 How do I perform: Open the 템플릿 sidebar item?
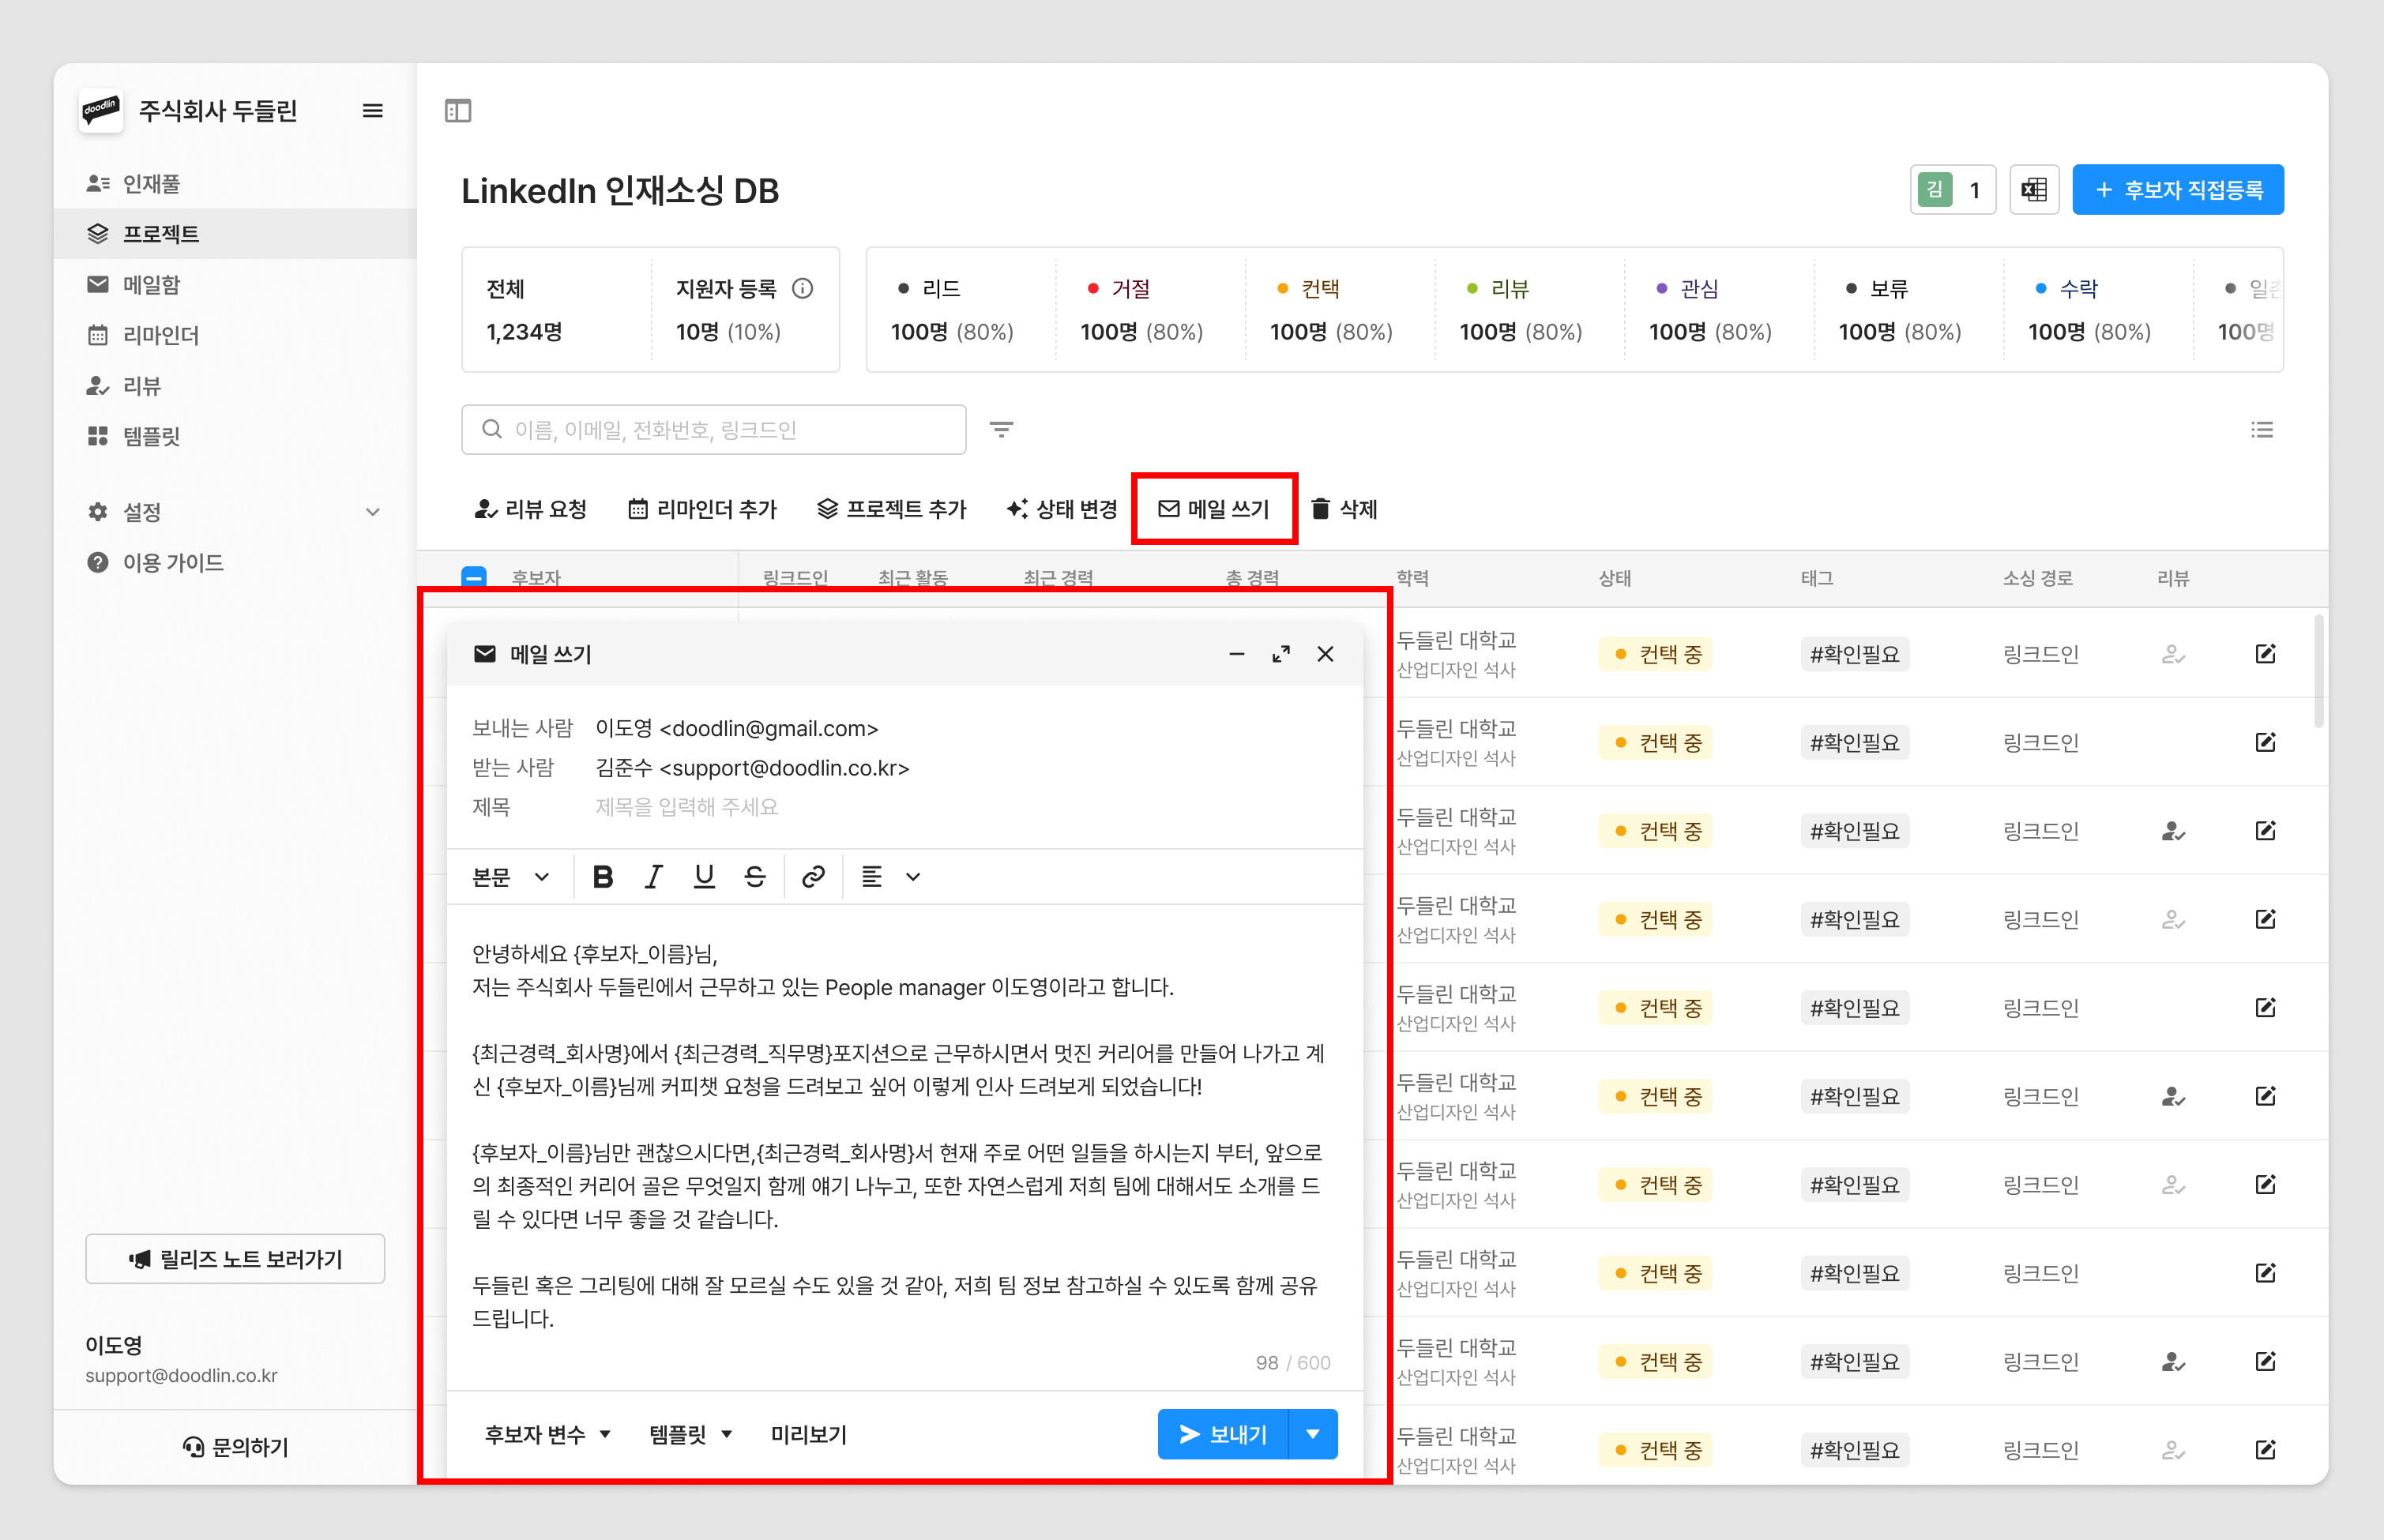(151, 436)
